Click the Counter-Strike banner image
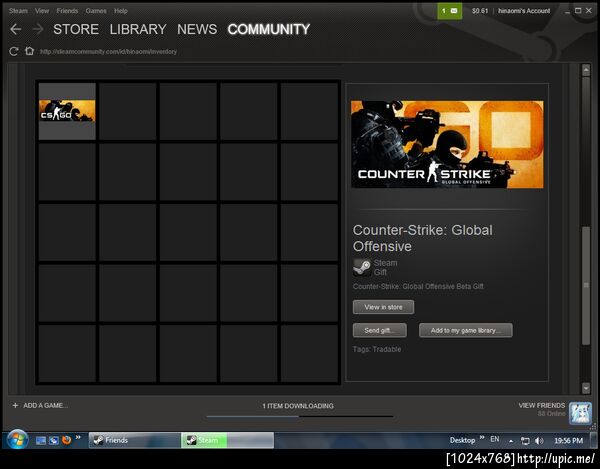Image resolution: width=600 pixels, height=469 pixels. pyautogui.click(x=447, y=144)
